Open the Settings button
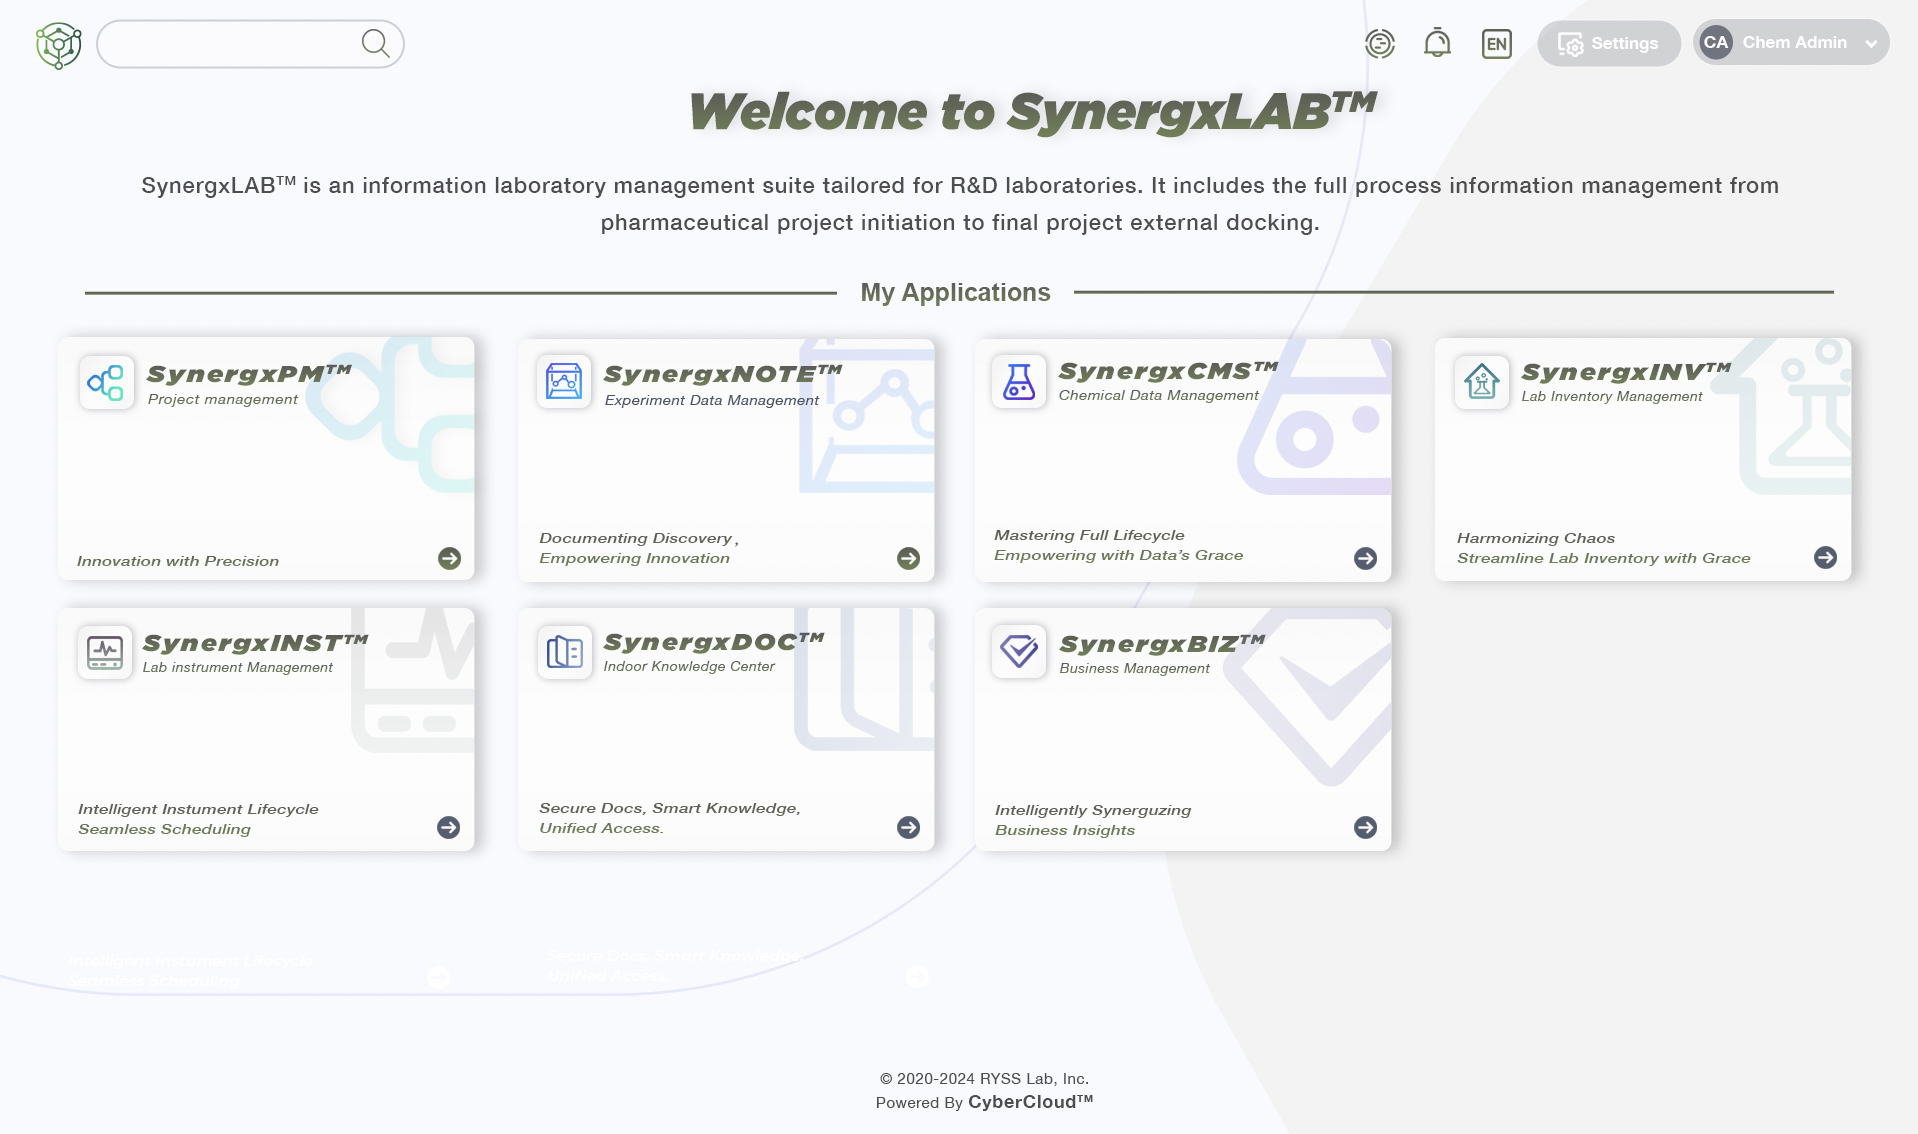The height and width of the screenshot is (1134, 1918). tap(1608, 43)
